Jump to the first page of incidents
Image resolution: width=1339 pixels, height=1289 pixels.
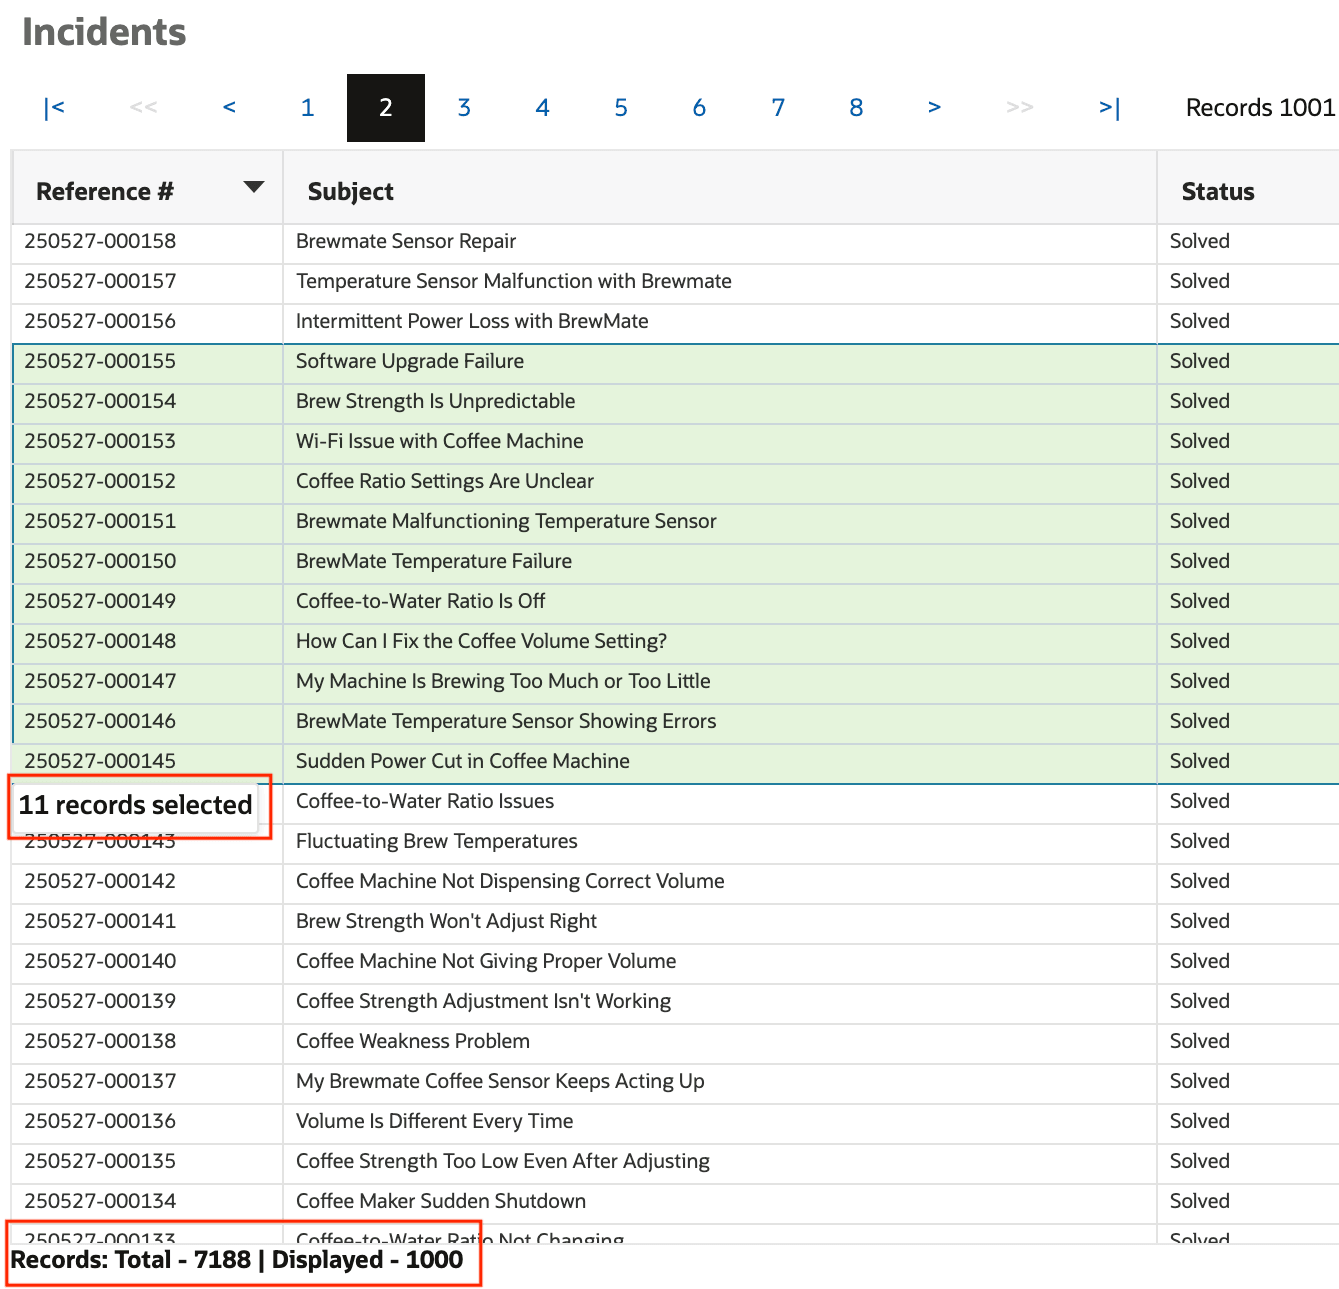pyautogui.click(x=54, y=108)
